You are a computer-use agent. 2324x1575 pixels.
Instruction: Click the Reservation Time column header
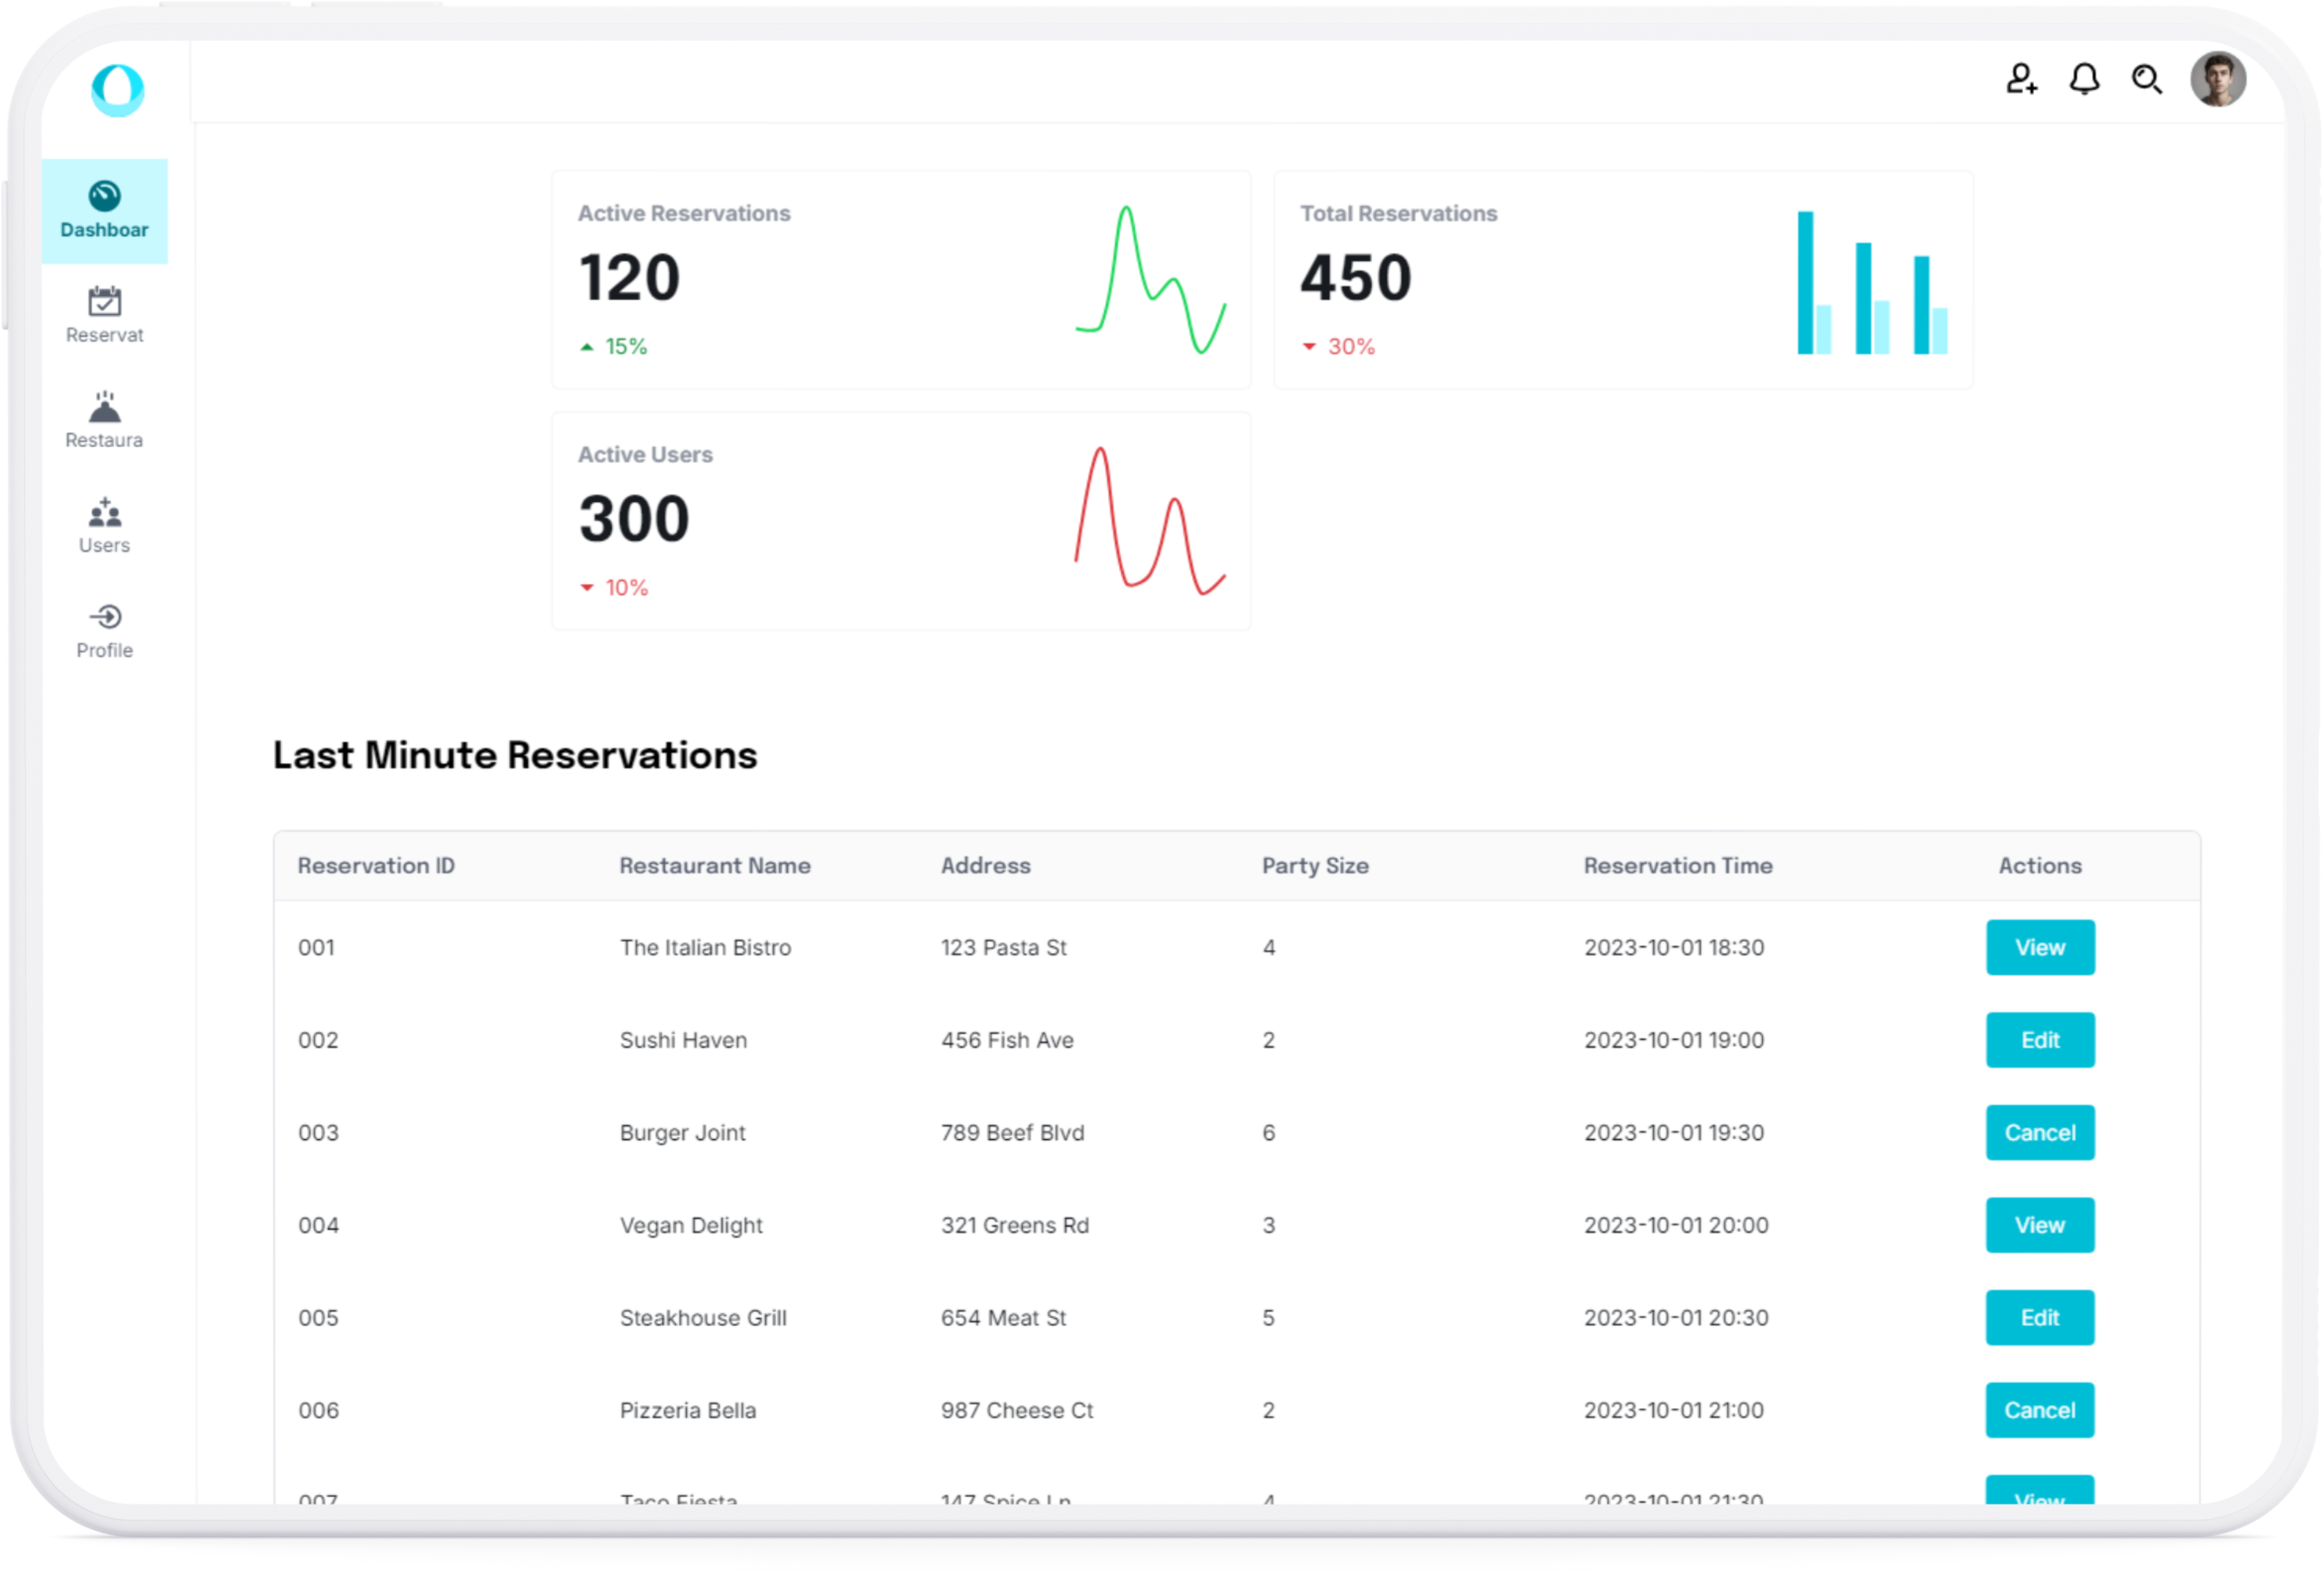1677,866
